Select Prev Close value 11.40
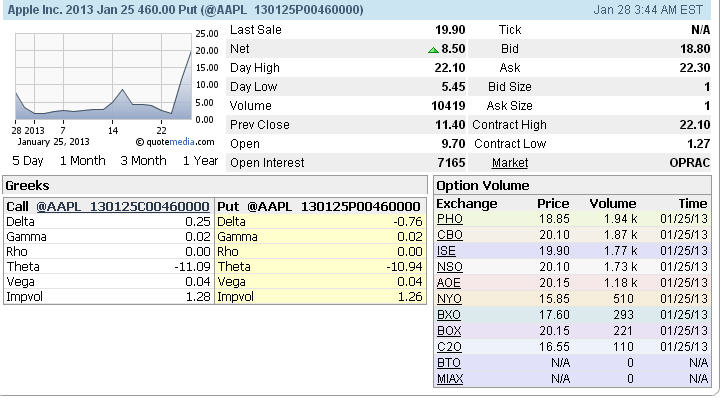This screenshot has width=721, height=401. coord(450,125)
